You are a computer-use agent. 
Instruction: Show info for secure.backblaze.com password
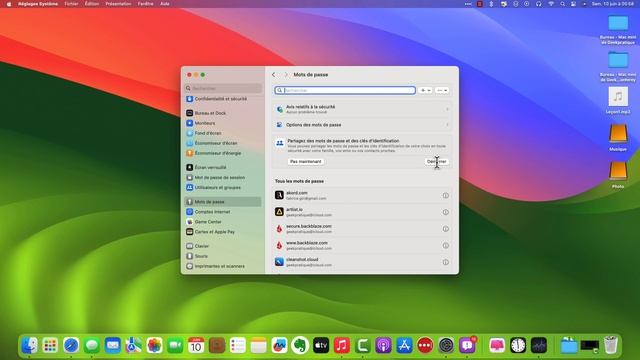[446, 229]
